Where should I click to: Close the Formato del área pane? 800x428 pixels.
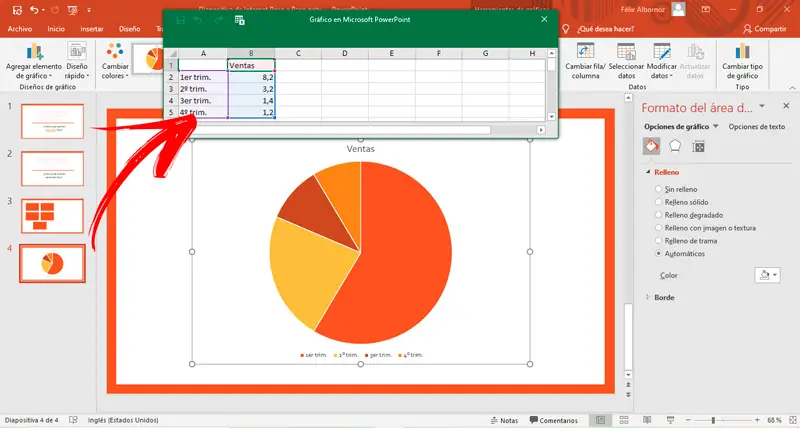[786, 106]
